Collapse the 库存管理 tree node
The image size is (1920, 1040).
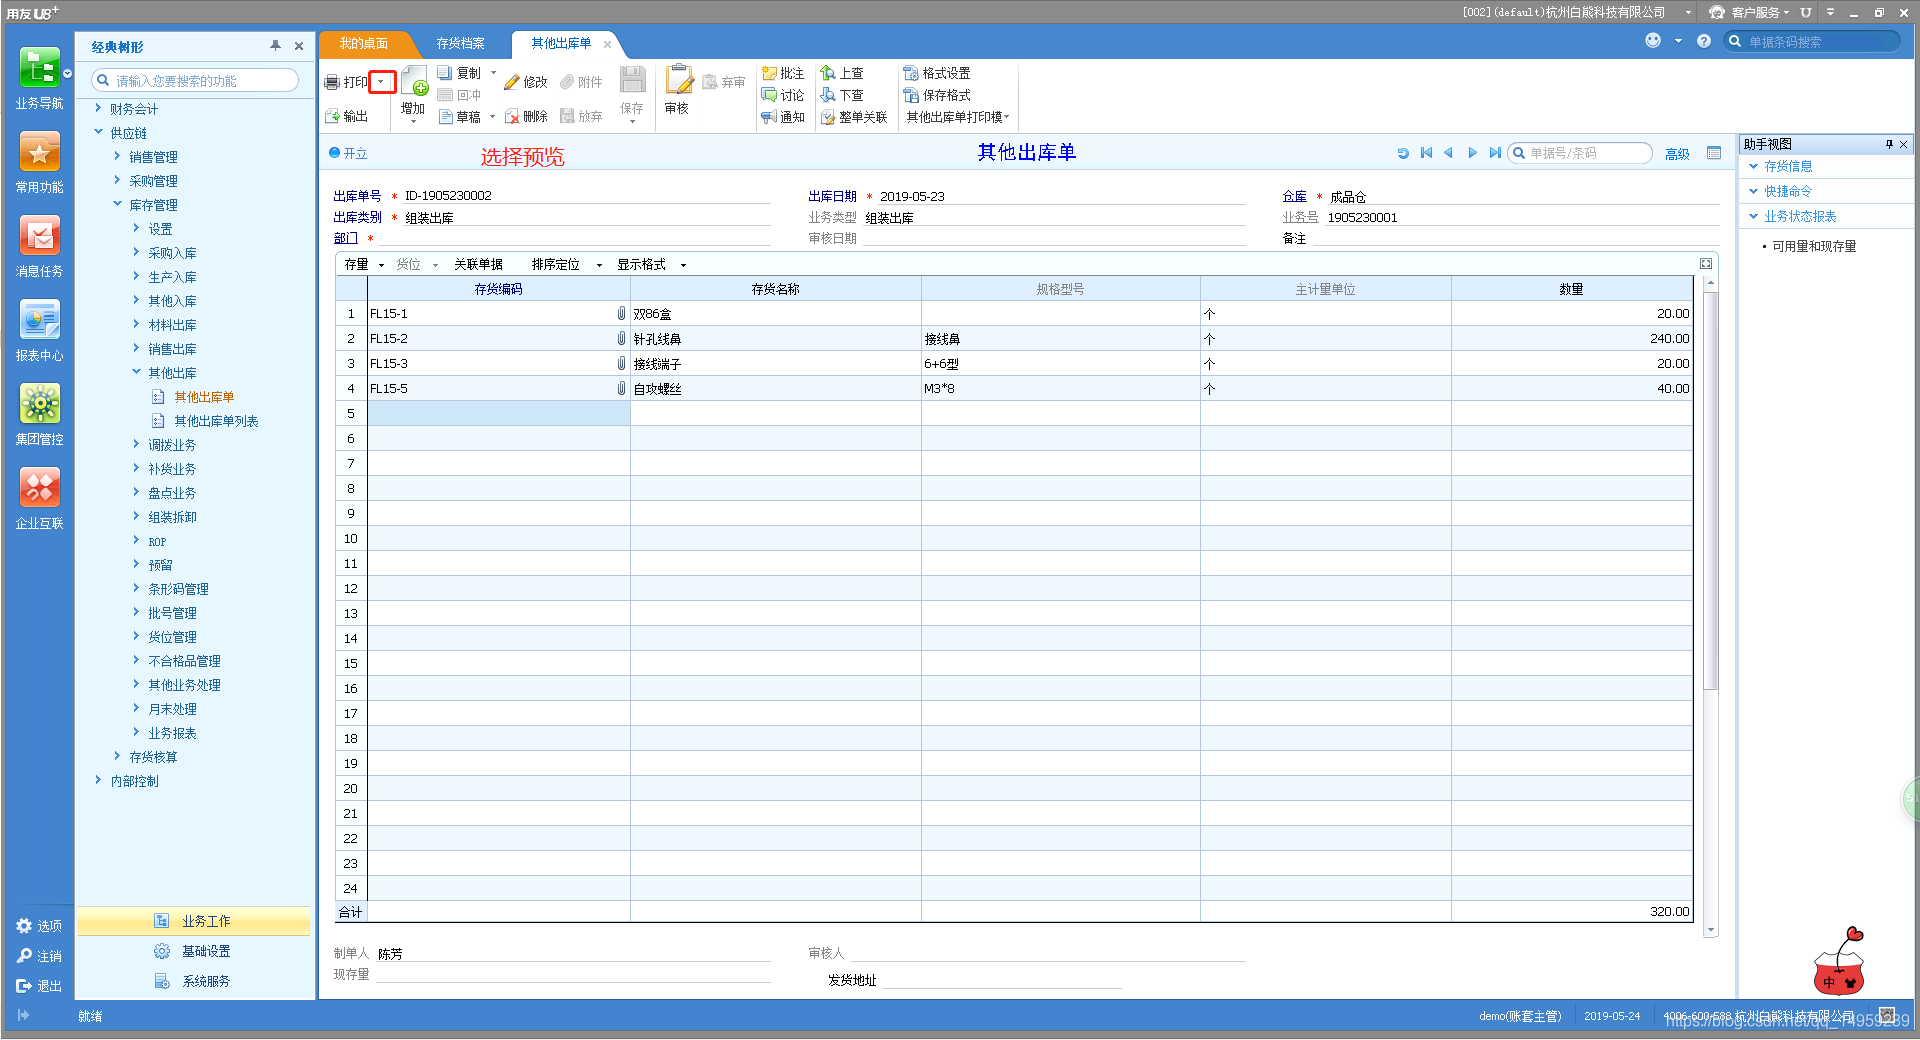117,204
